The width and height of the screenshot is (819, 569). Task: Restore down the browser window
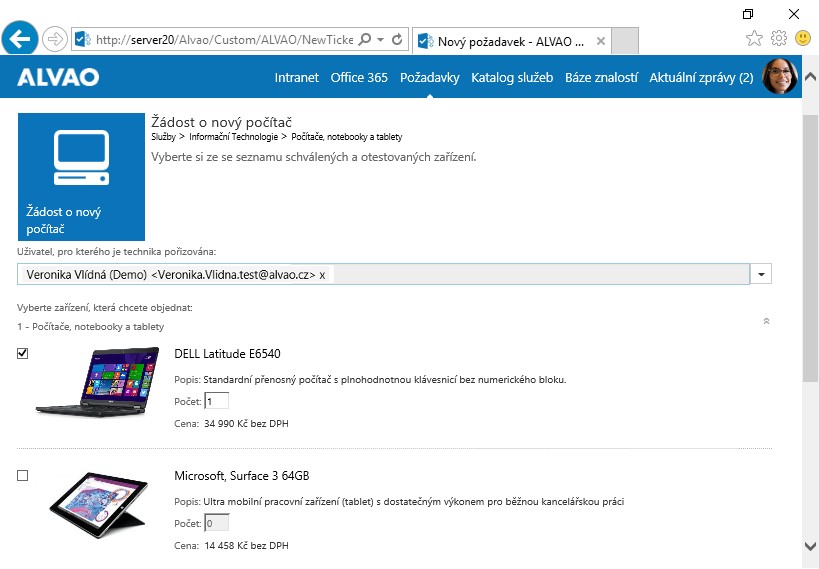tap(748, 14)
